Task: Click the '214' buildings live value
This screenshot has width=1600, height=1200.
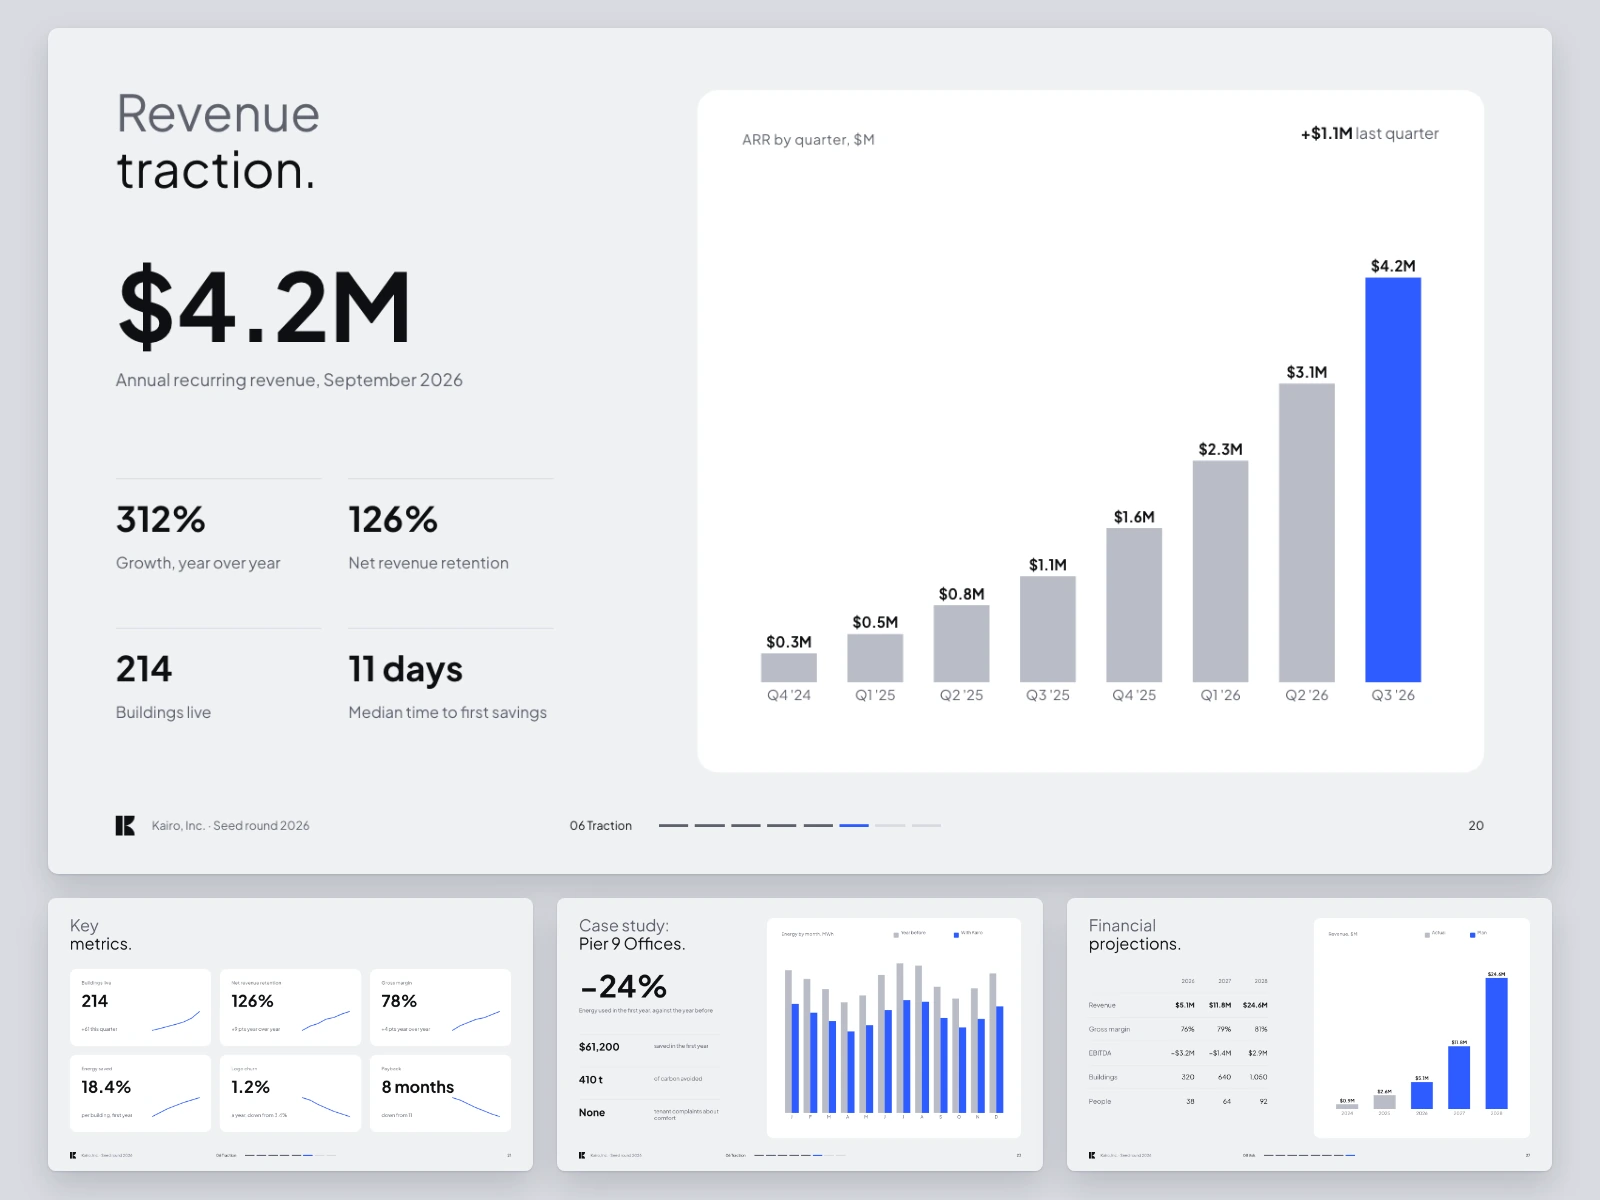Action: (x=144, y=669)
